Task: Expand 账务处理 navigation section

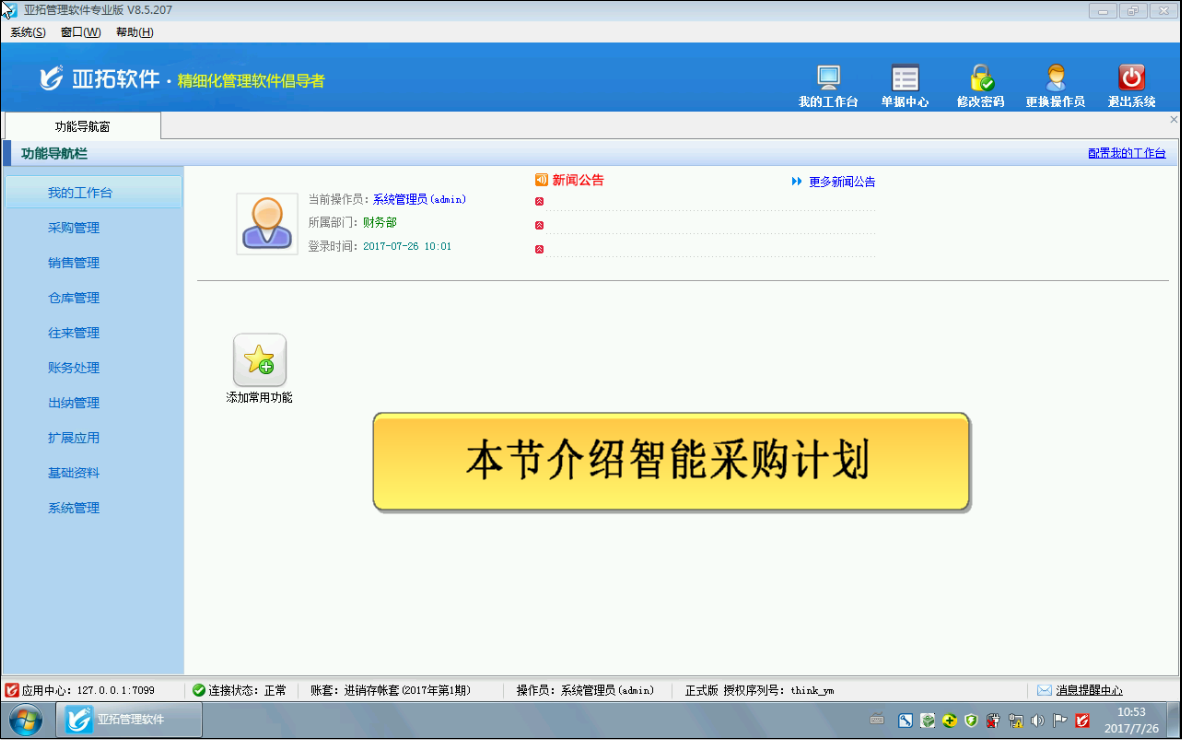Action: click(x=74, y=368)
